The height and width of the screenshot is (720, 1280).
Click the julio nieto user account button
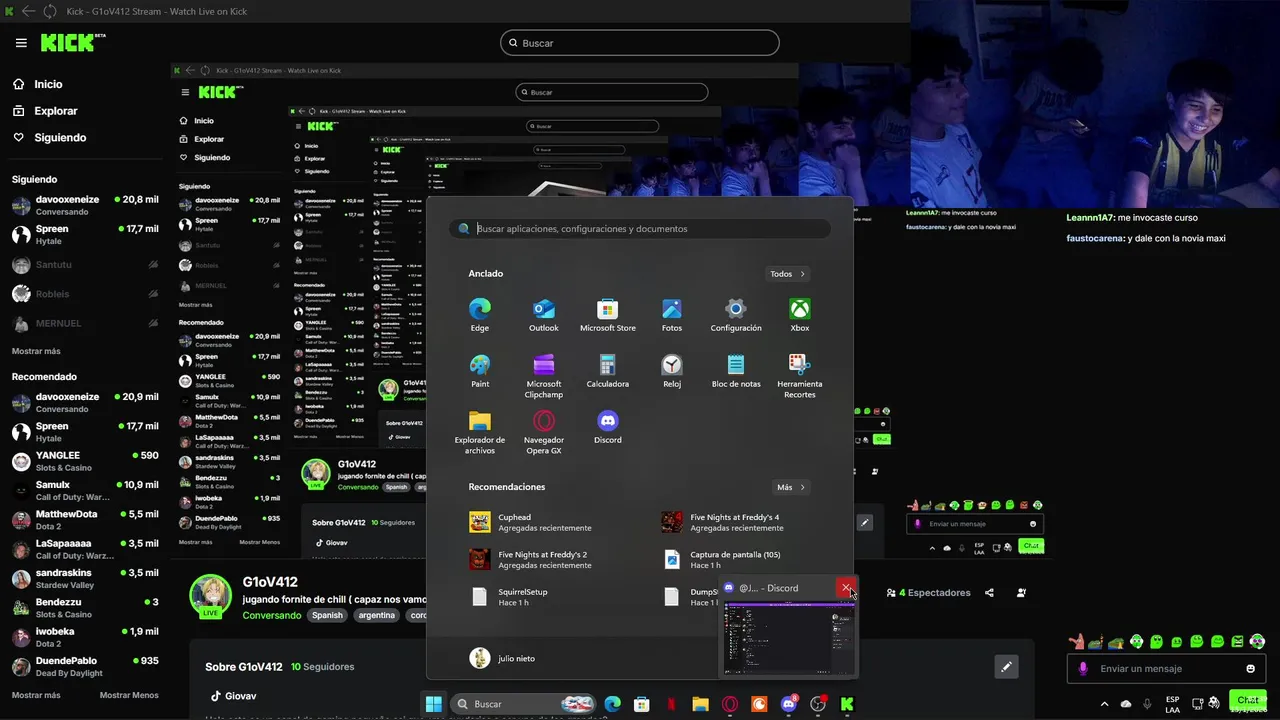coord(503,658)
